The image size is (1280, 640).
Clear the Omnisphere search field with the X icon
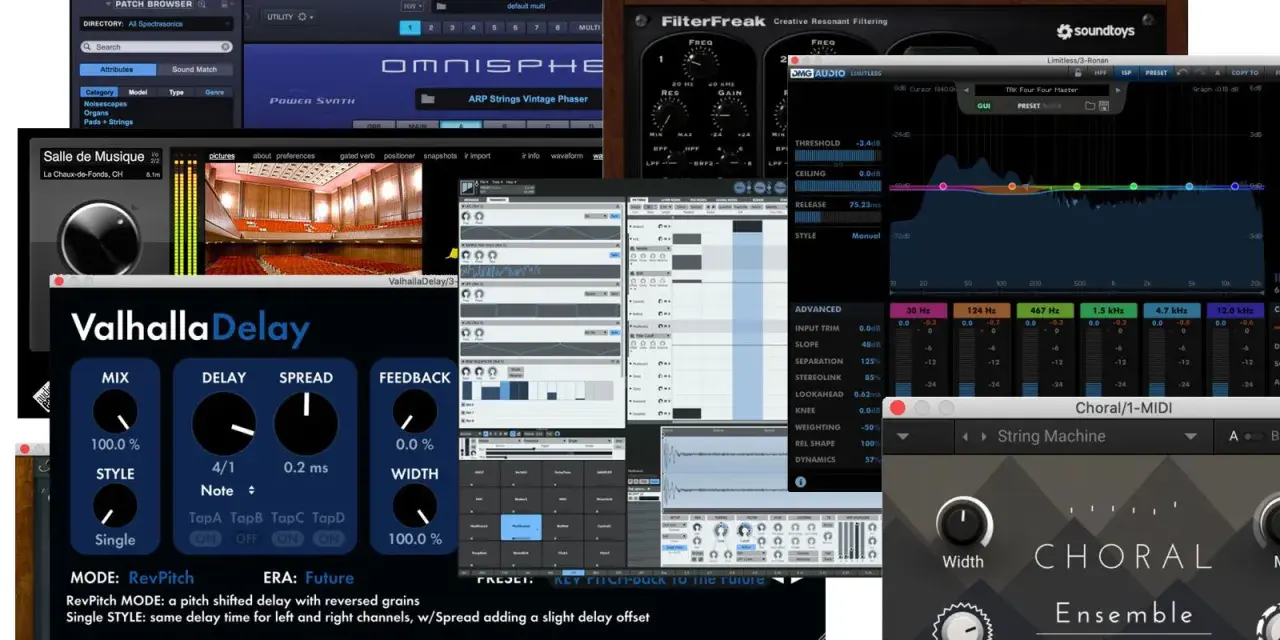pos(225,47)
